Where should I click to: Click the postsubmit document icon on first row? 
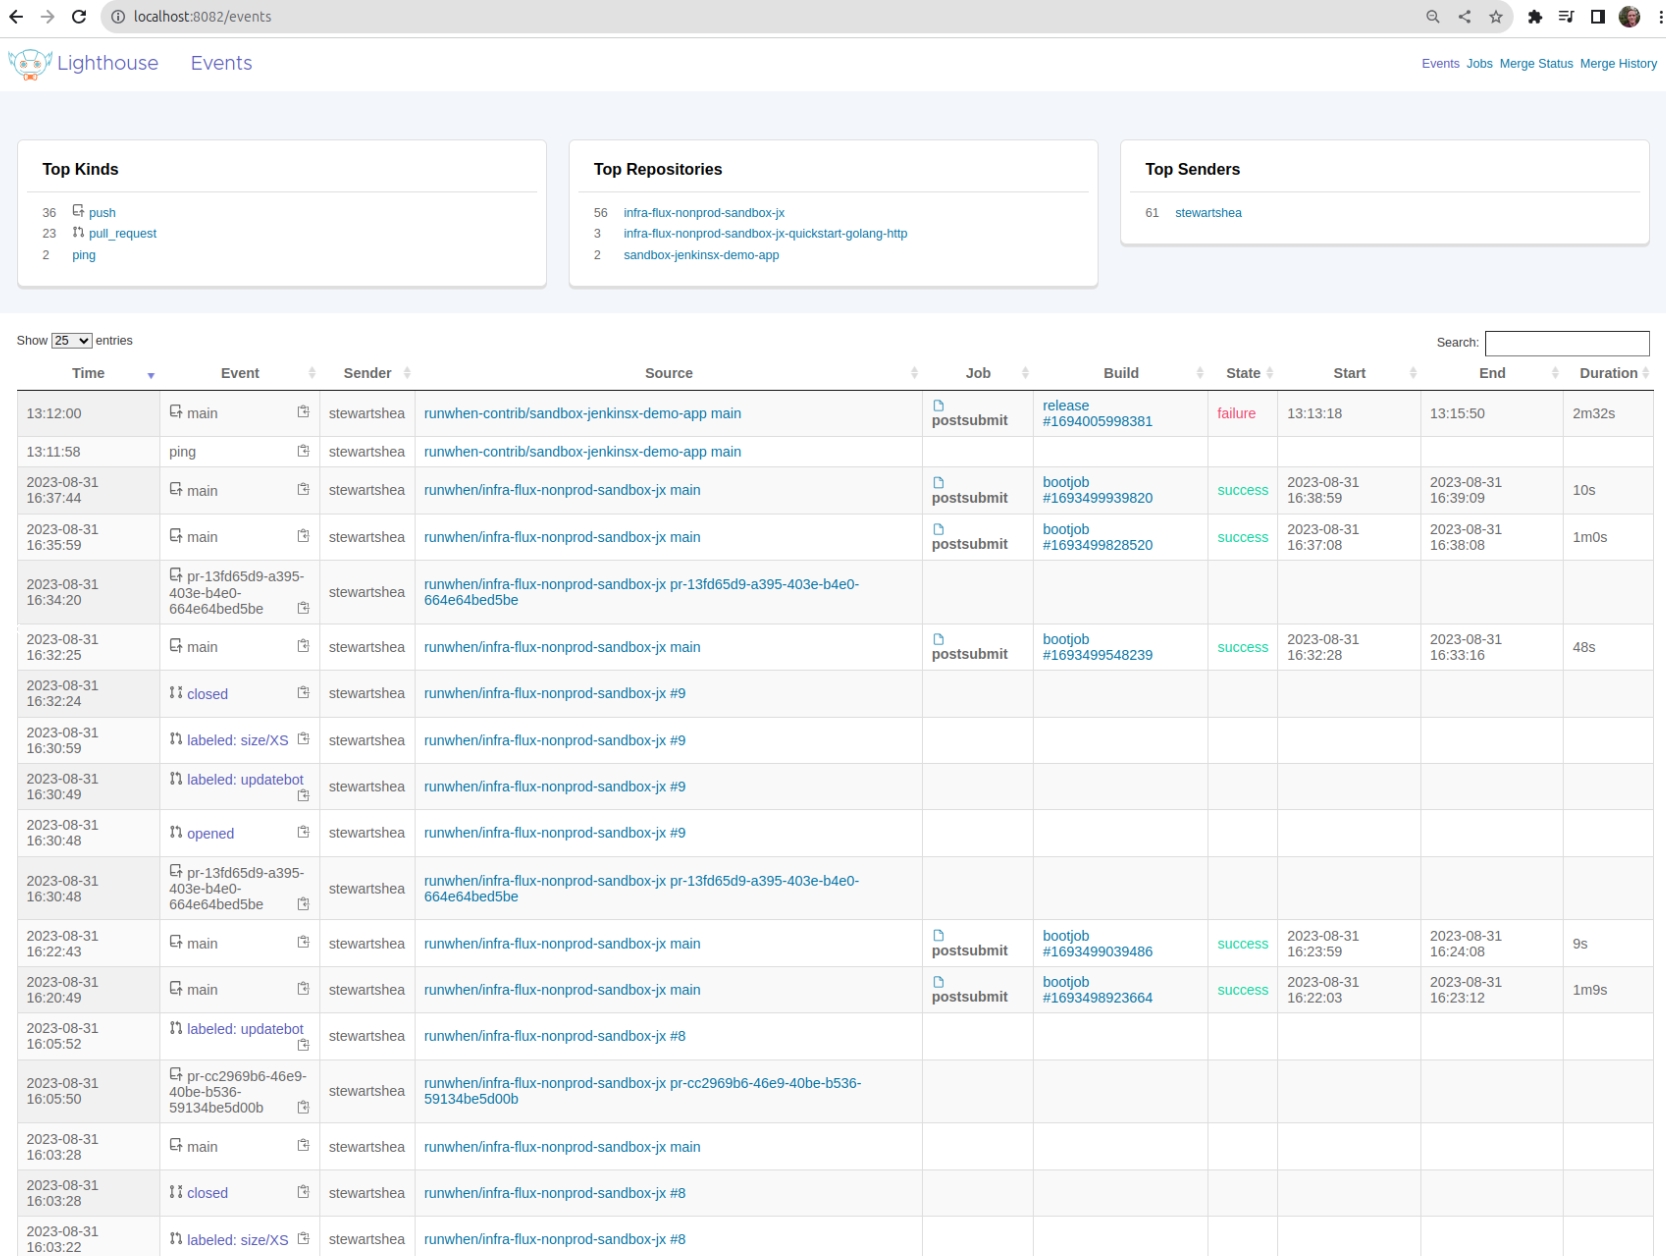tap(937, 405)
